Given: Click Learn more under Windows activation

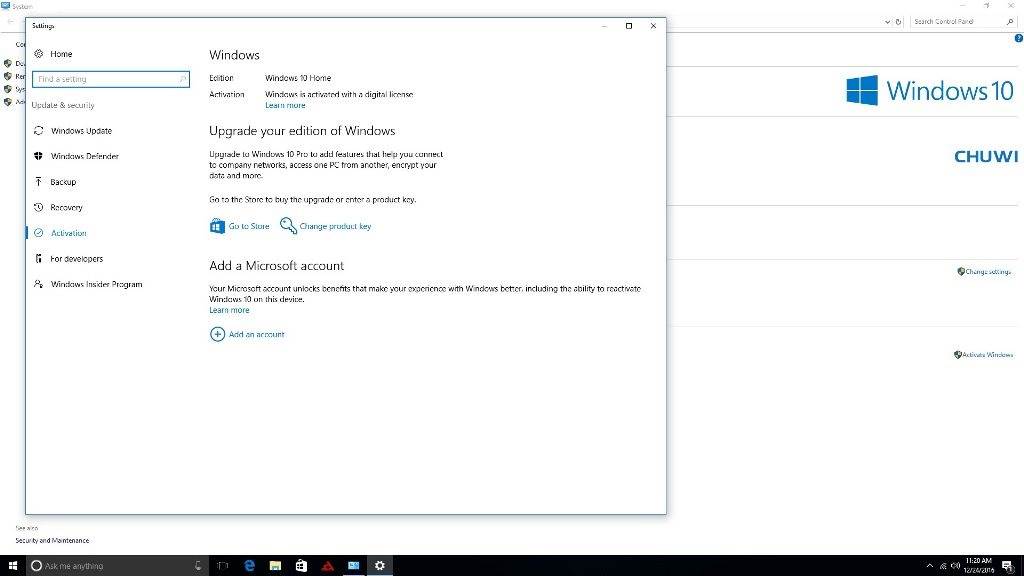Looking at the screenshot, I should 285,105.
